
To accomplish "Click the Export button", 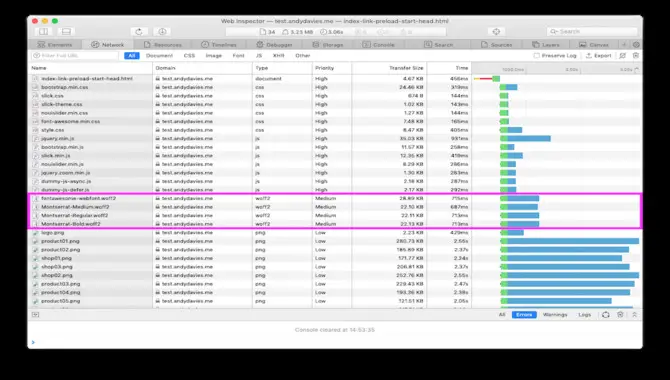I will coord(599,56).
